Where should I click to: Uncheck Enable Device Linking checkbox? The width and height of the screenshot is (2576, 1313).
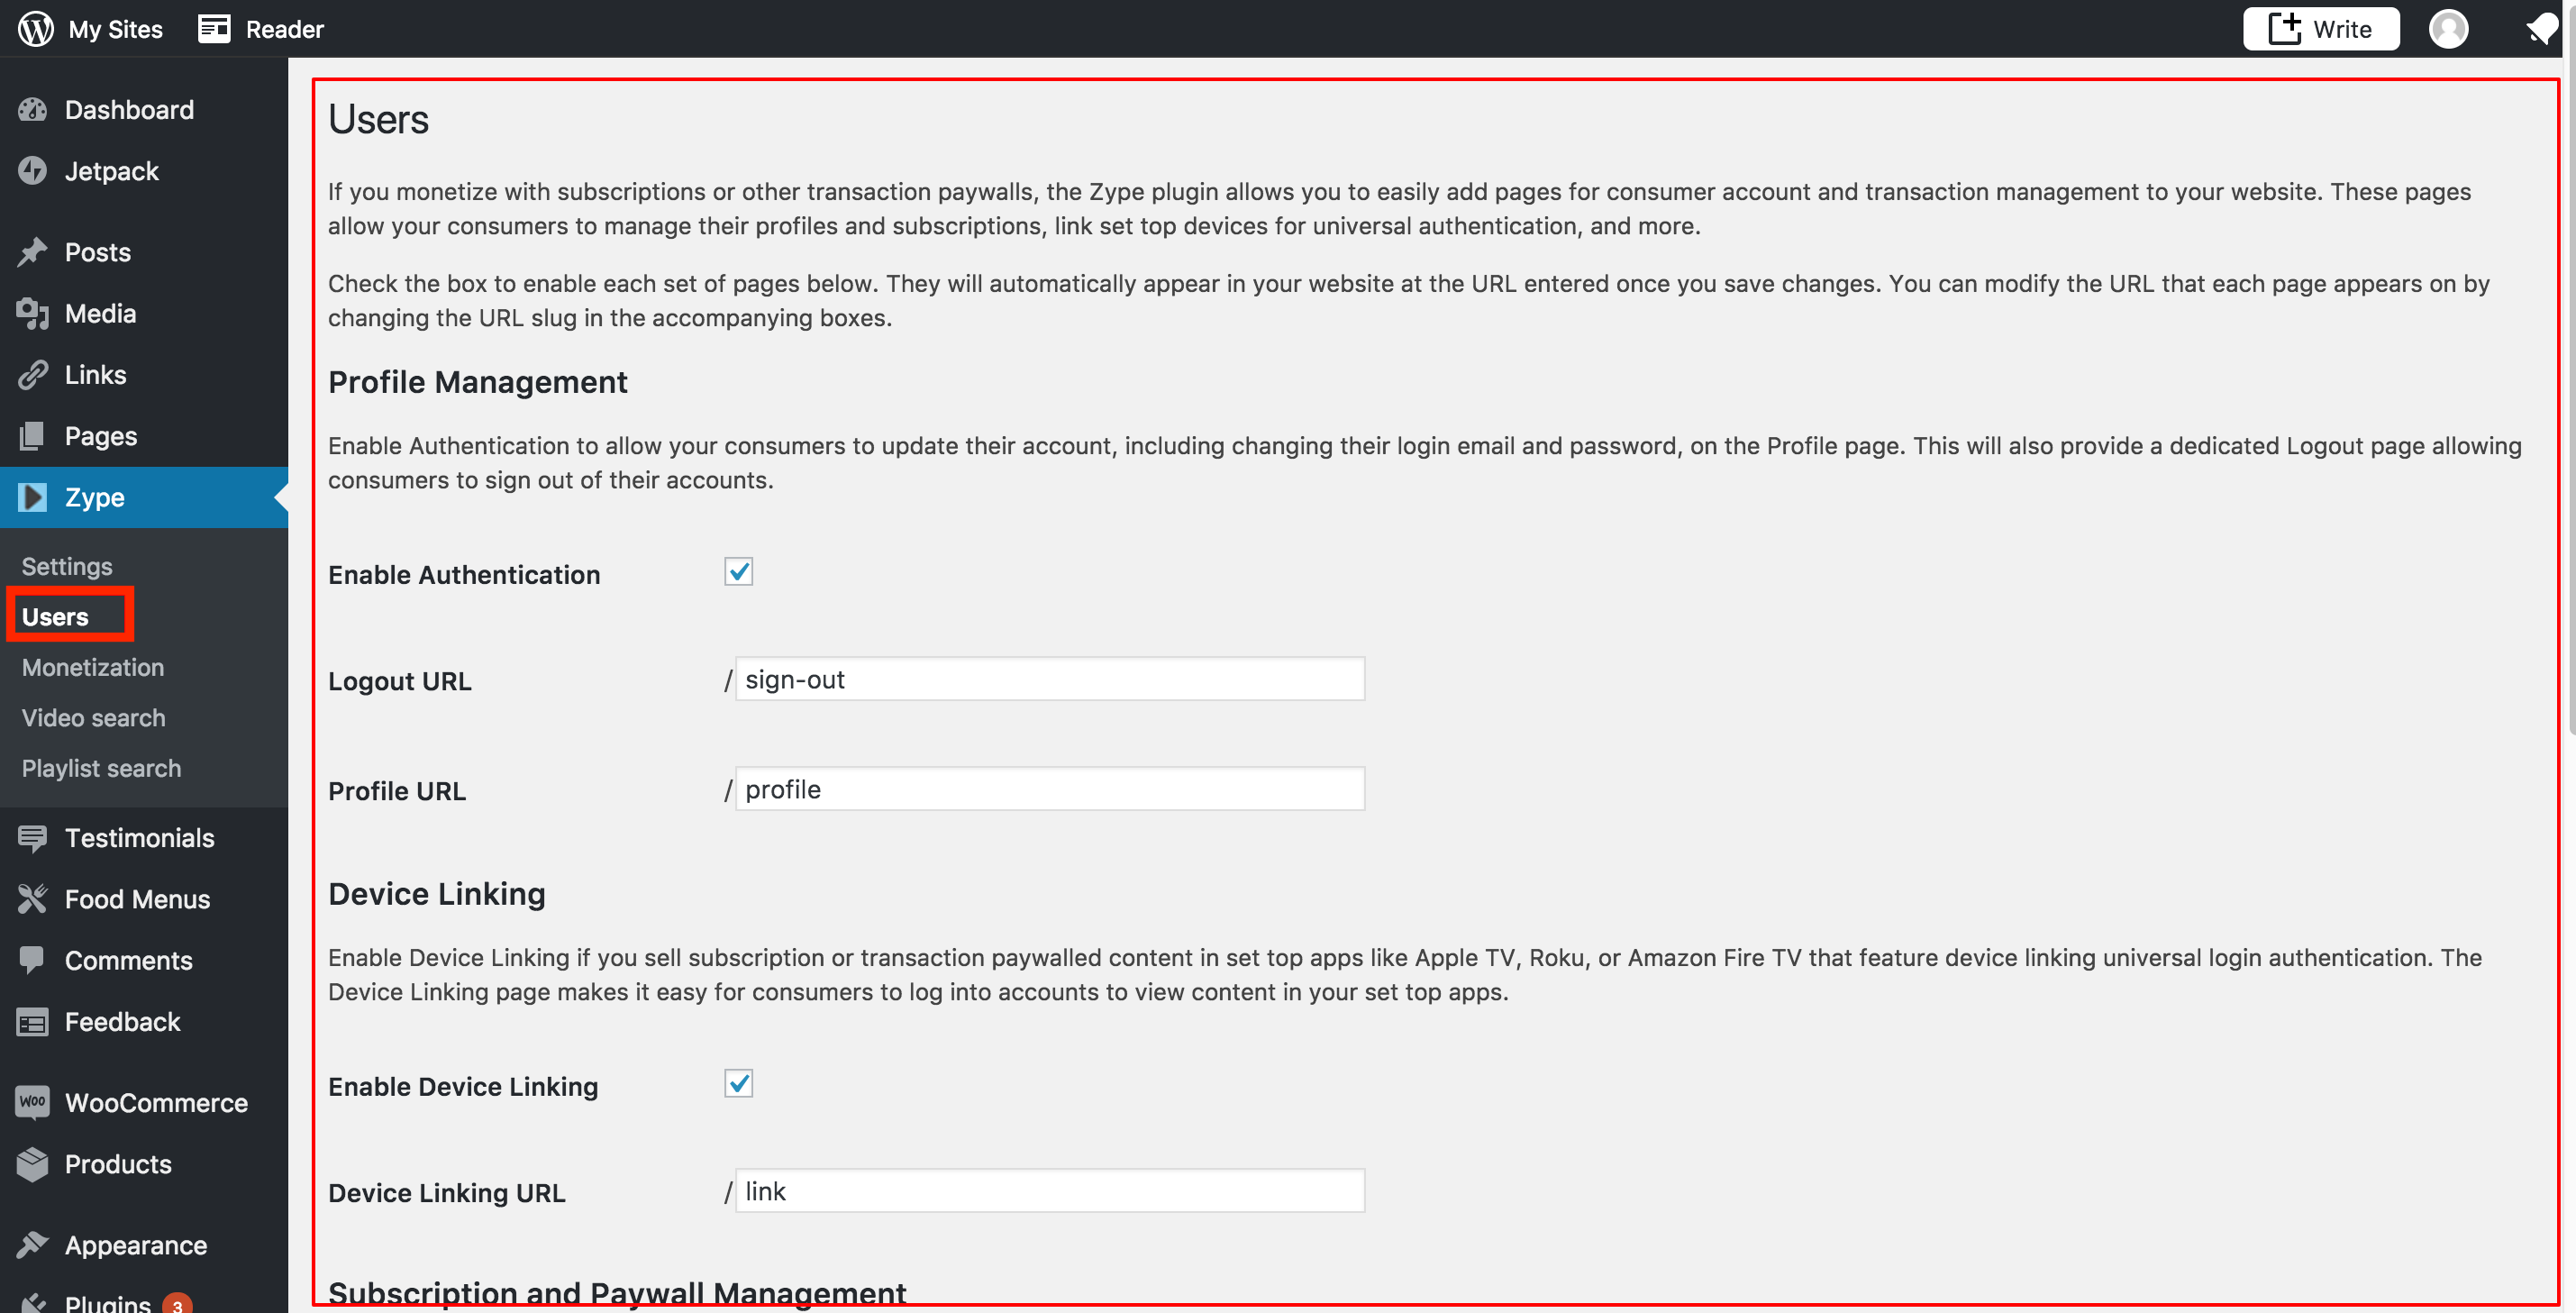point(738,1084)
